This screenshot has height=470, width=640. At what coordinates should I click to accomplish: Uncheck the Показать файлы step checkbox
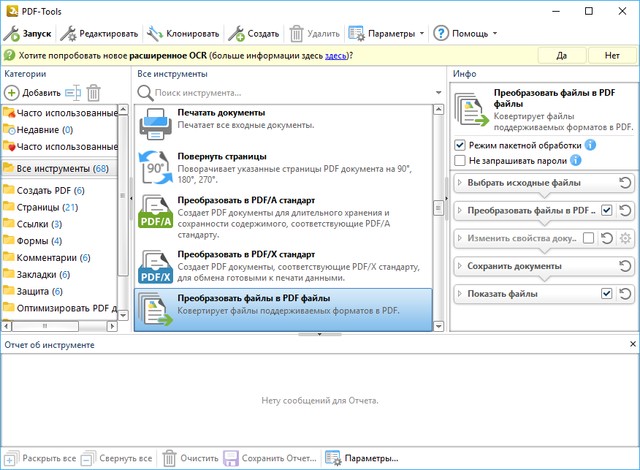pos(606,294)
